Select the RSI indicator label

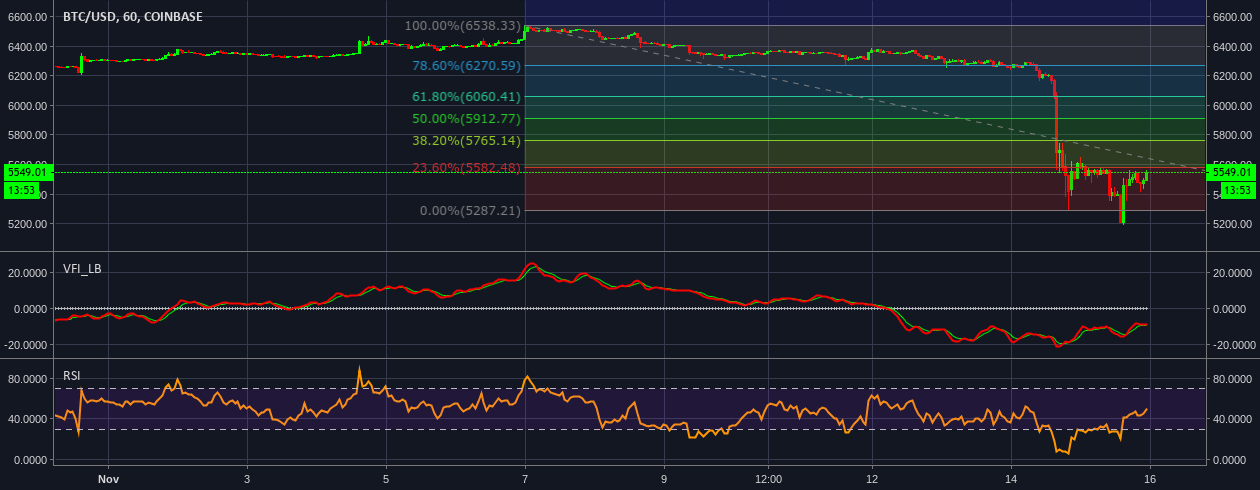(x=72, y=375)
